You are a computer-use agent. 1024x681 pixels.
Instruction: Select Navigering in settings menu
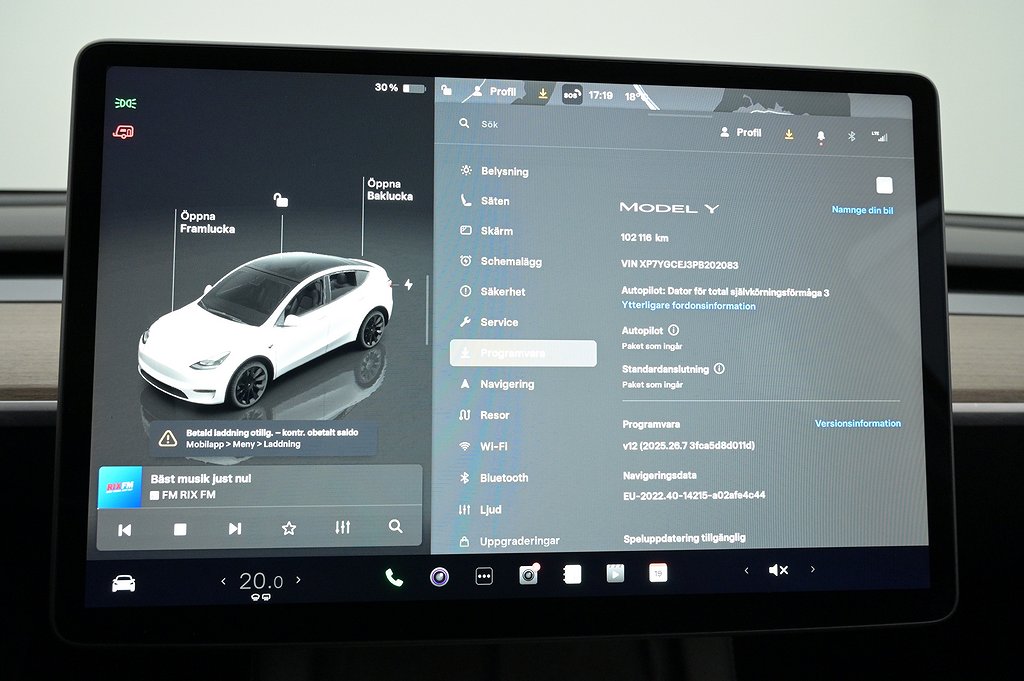506,384
